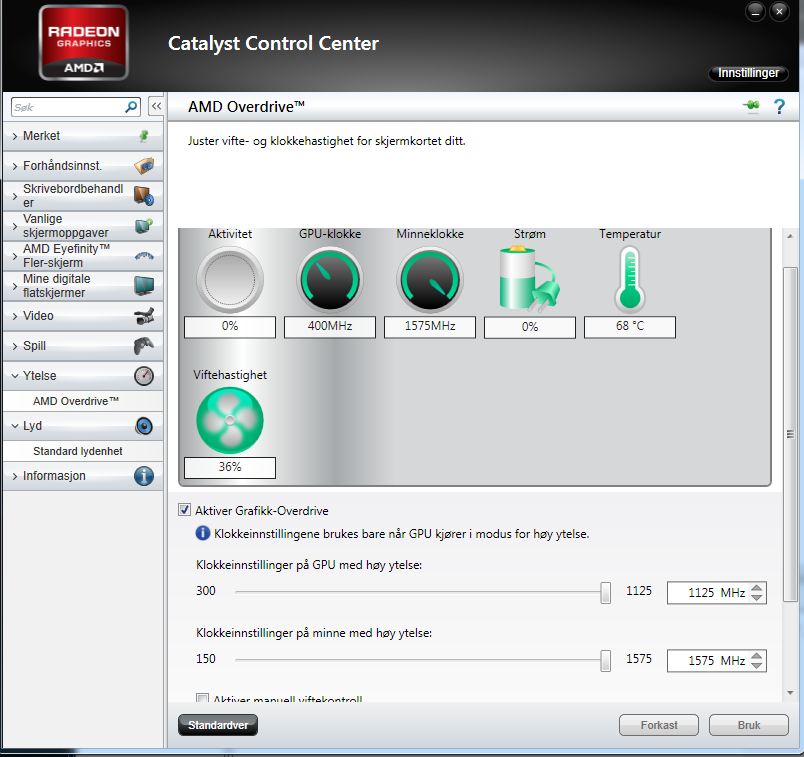Click the search magnifier icon

tap(131, 107)
